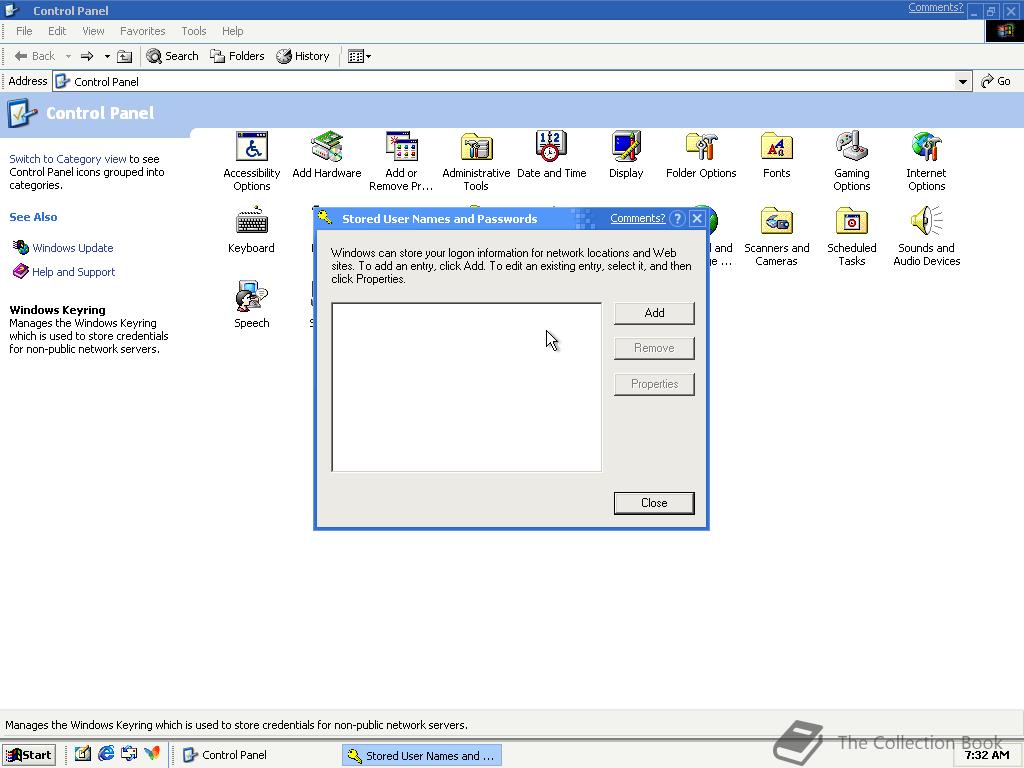Click the Remove button in the dialog
Viewport: 1024px width, 768px height.
[654, 348]
